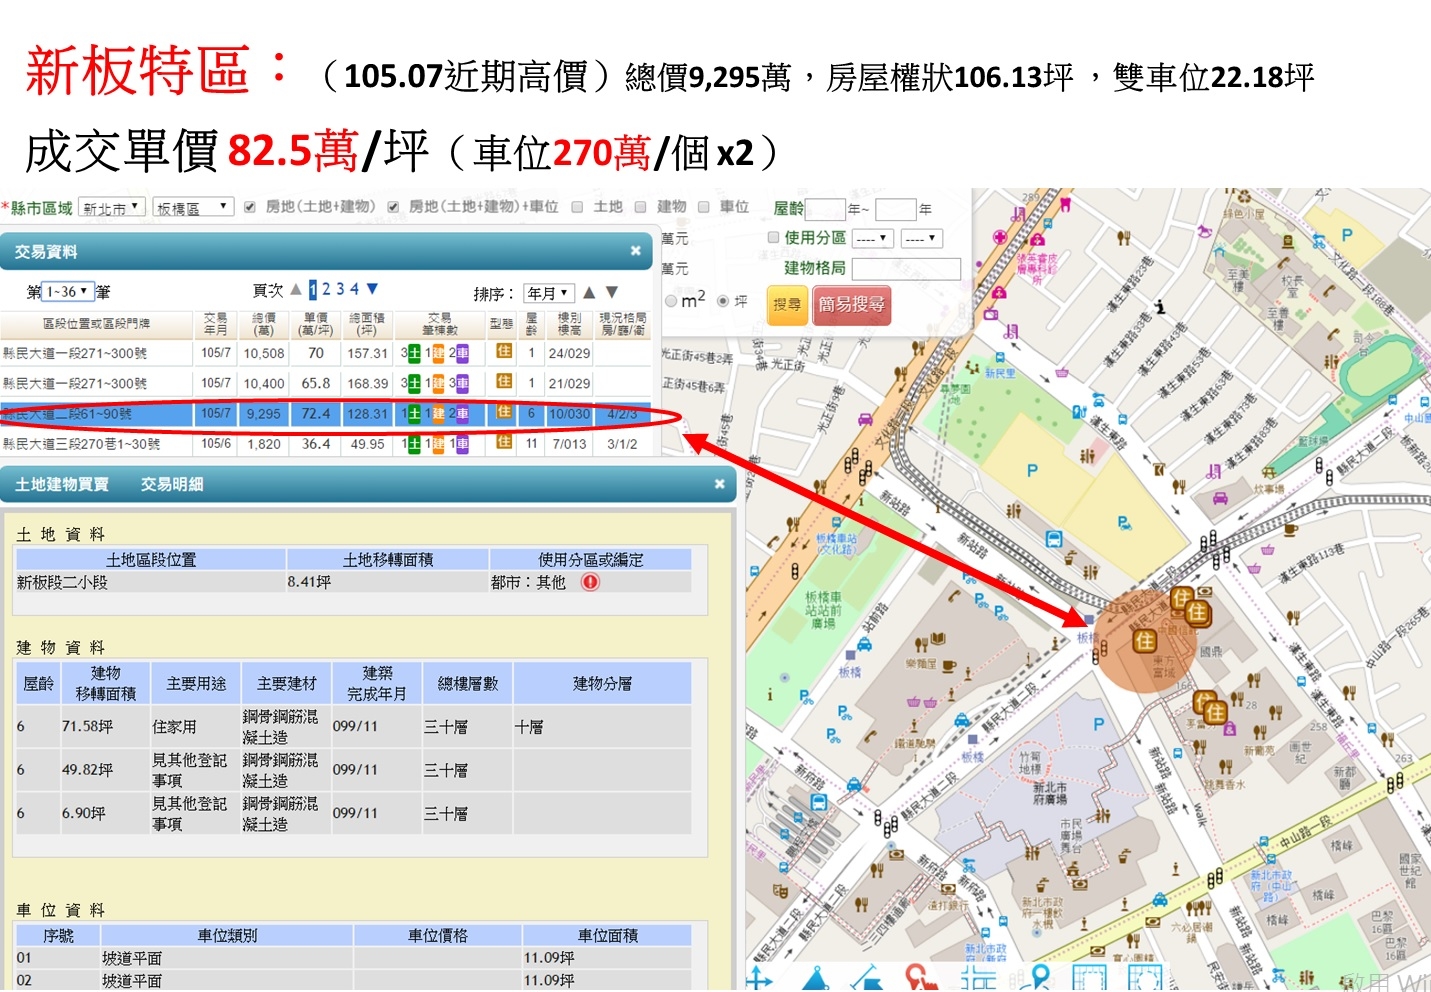The height and width of the screenshot is (992, 1431).
Task: Select the 10,508 萬 transaction row address
Action: tap(76, 353)
